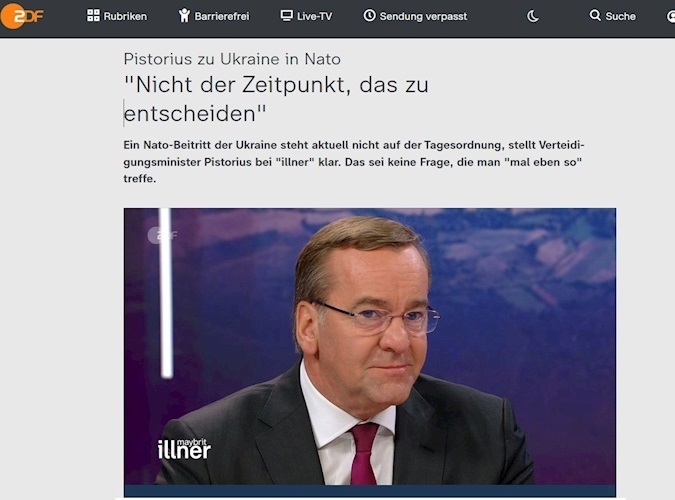Image resolution: width=675 pixels, height=500 pixels.
Task: Click the dark bar beneath the video
Action: 370,491
